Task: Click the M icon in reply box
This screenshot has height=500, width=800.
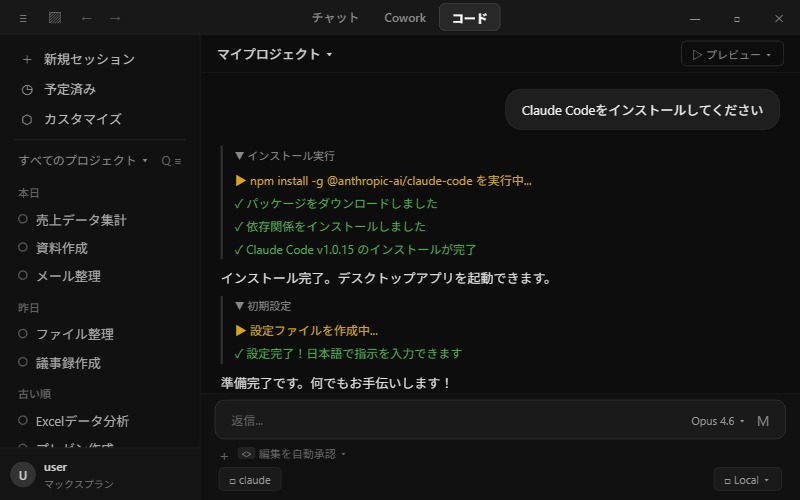Action: (763, 421)
